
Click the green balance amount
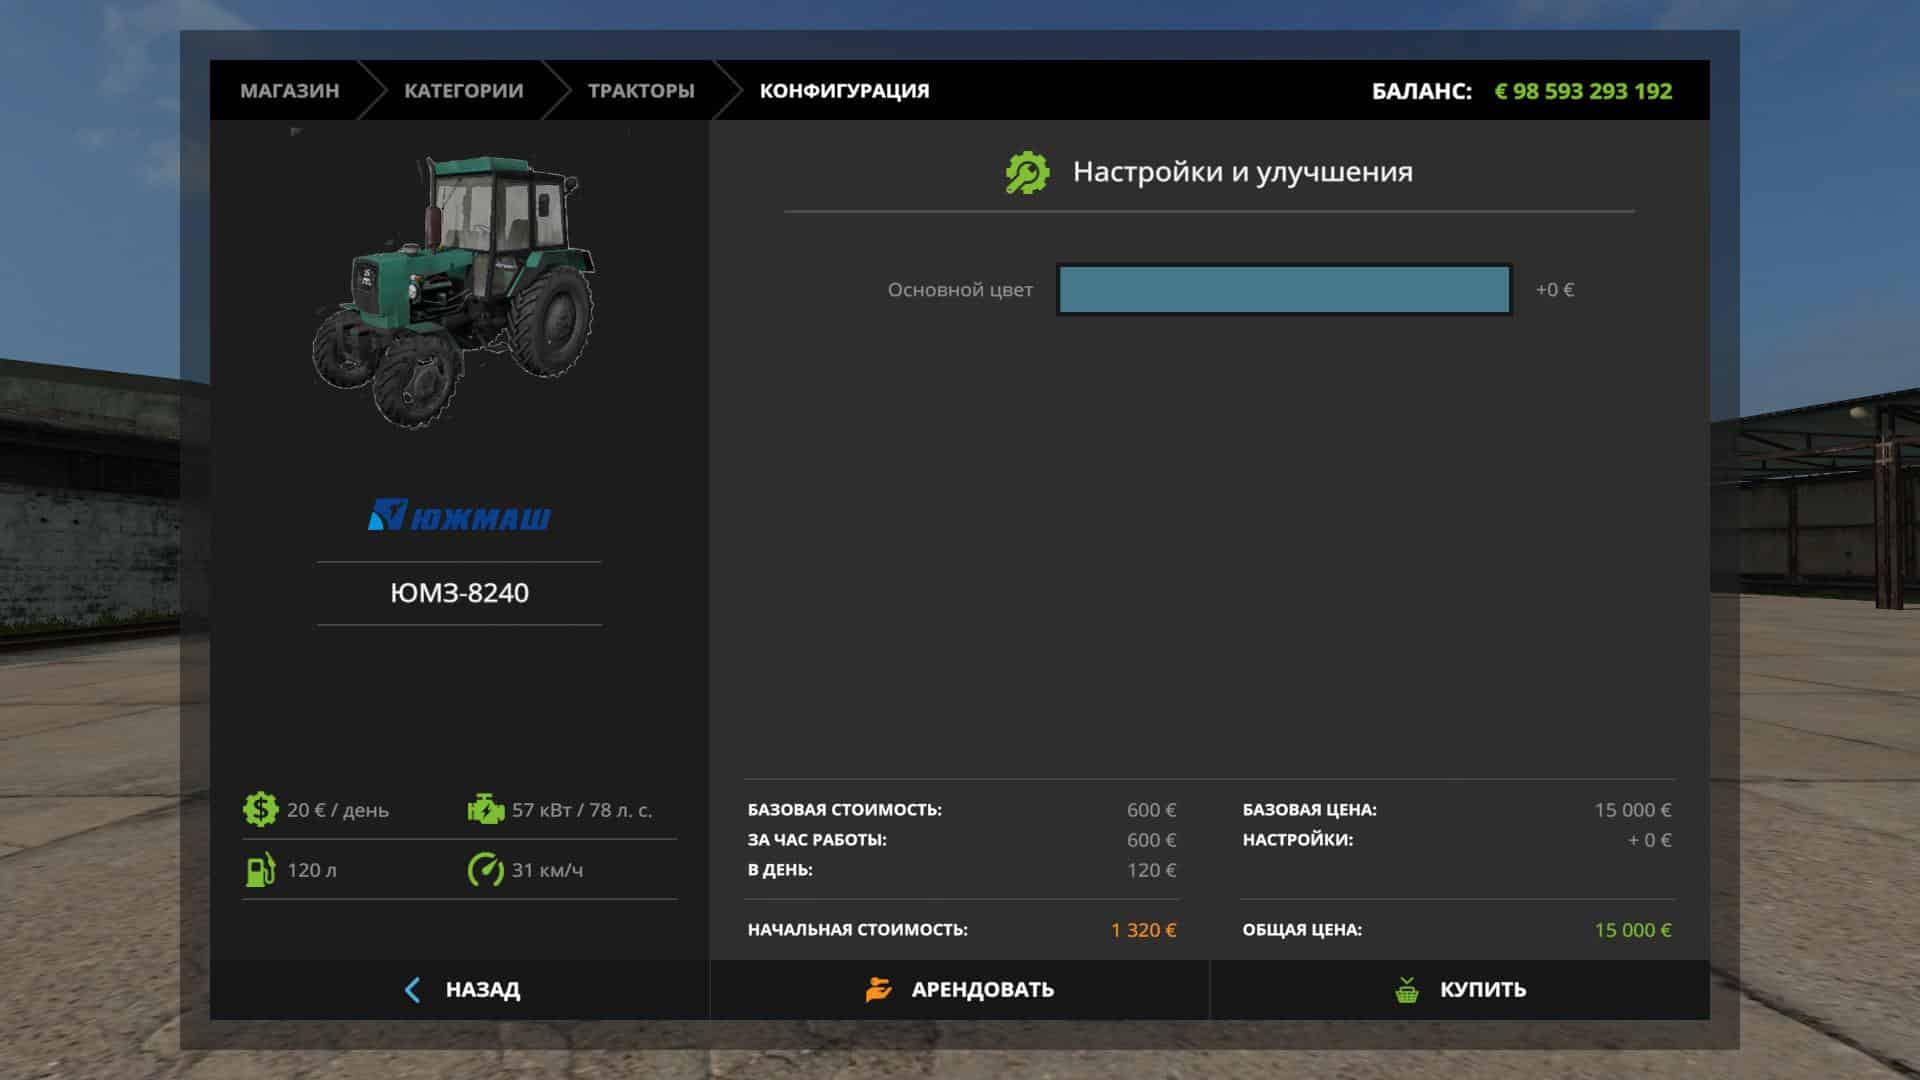[1583, 91]
